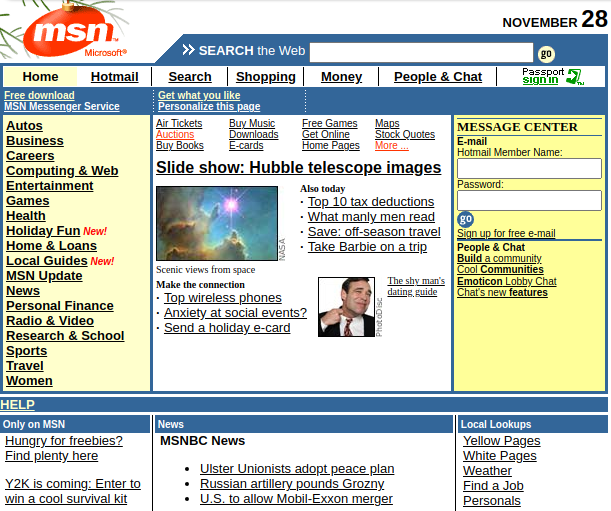The image size is (611, 511).
Task: Open the Free Games link
Action: pyautogui.click(x=329, y=123)
